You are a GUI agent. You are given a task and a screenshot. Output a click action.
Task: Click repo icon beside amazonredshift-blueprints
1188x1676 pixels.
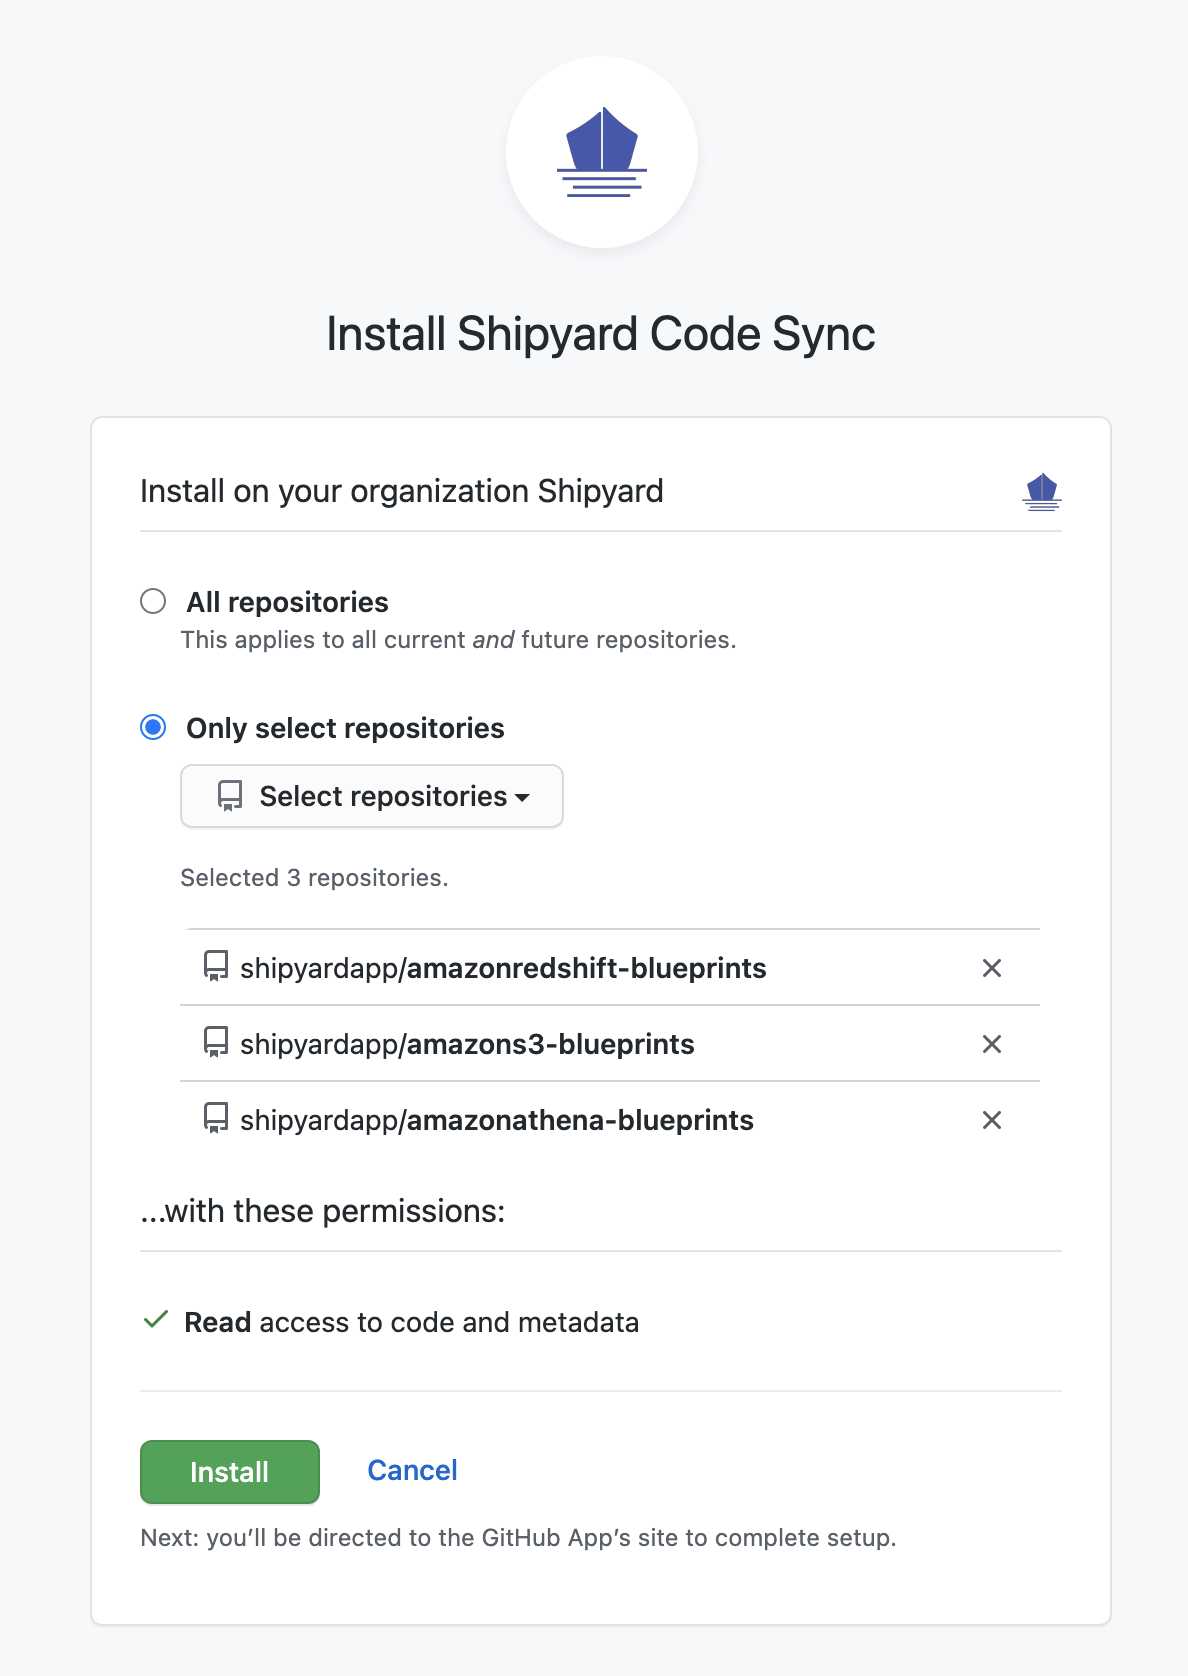(216, 966)
